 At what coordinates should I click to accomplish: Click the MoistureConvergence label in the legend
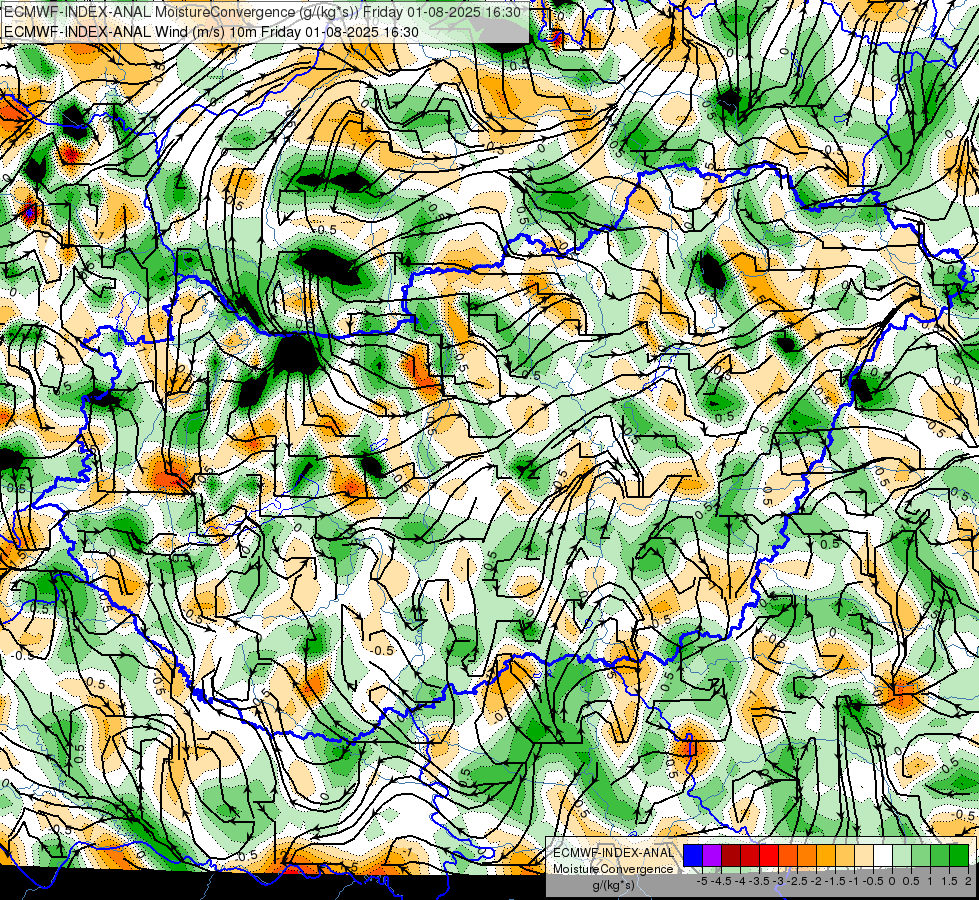(x=613, y=869)
